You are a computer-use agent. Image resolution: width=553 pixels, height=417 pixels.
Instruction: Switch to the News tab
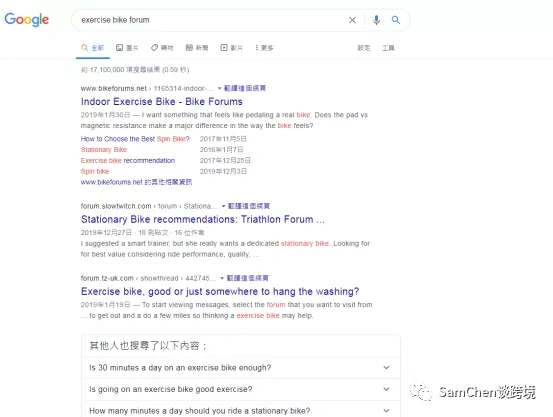pos(197,48)
